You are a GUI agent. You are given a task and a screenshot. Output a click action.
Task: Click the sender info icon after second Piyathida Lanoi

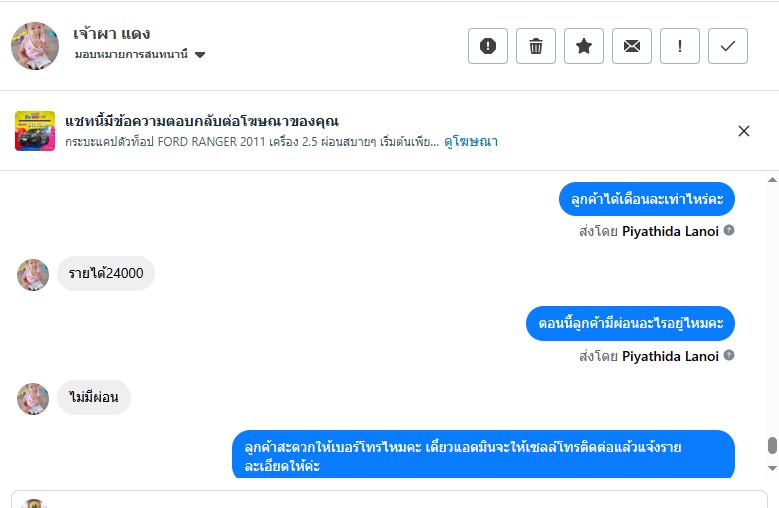coord(729,356)
